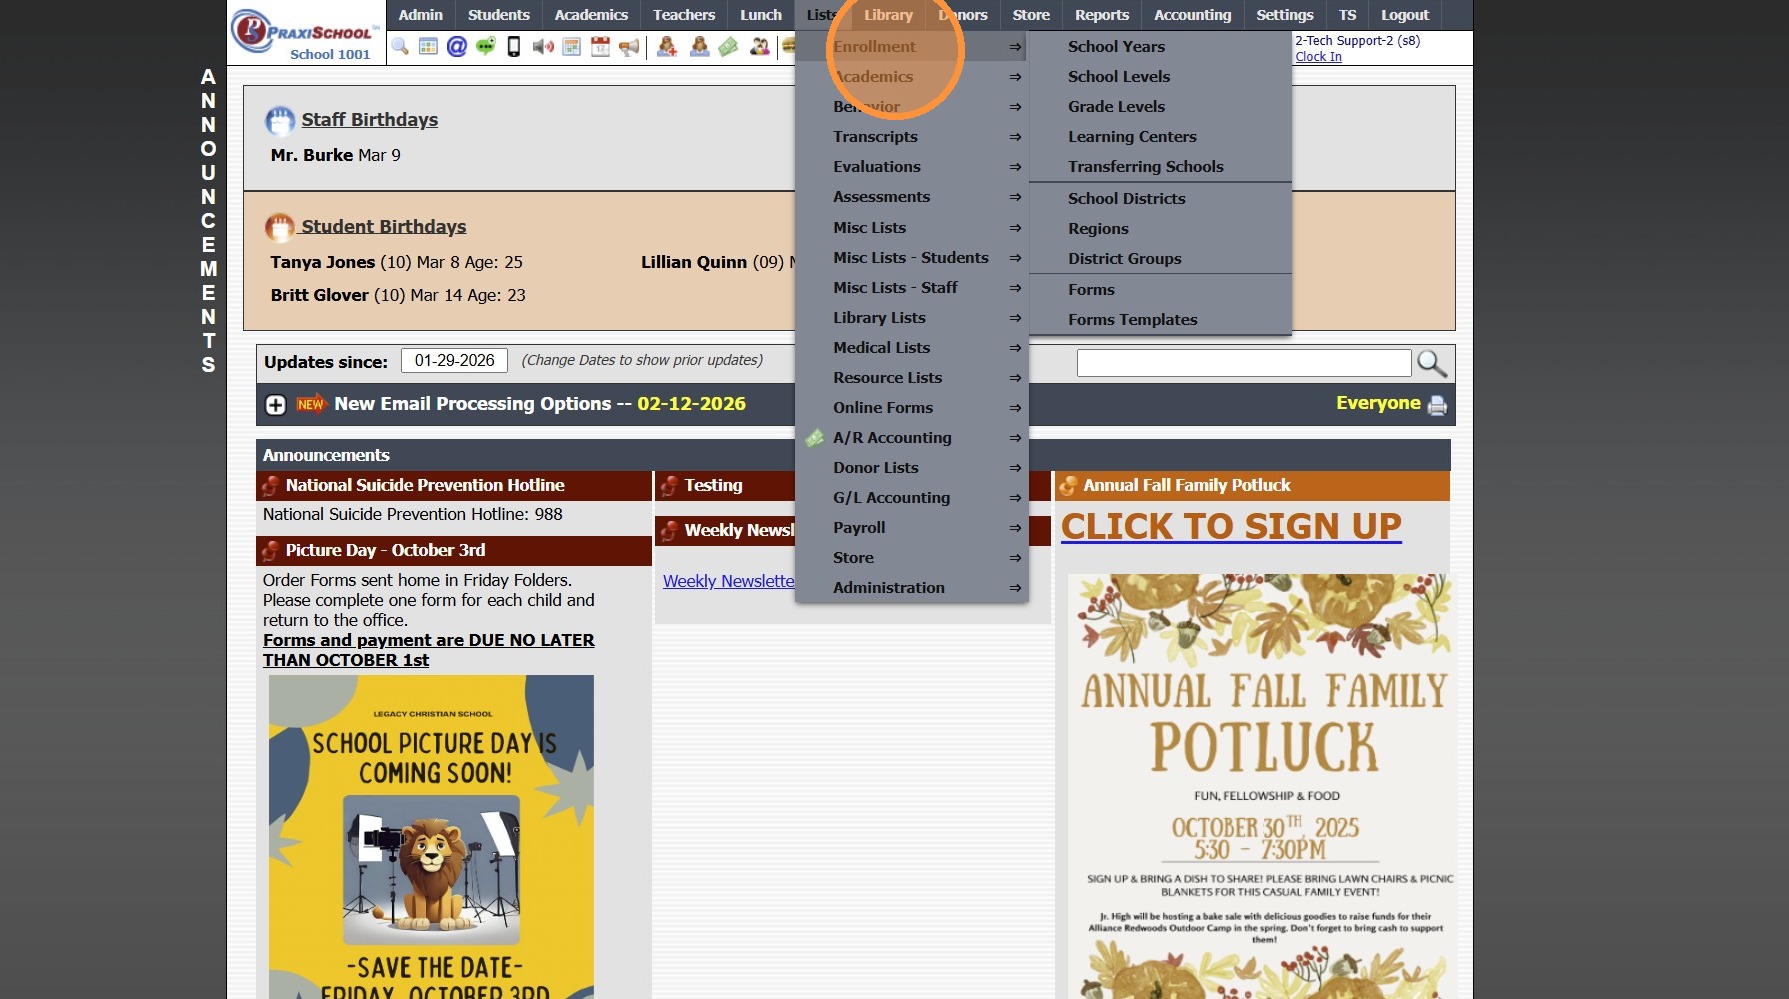Click the megaphone icon on Annual Fall Potluck header
The height and width of the screenshot is (999, 1789).
[1068, 486]
